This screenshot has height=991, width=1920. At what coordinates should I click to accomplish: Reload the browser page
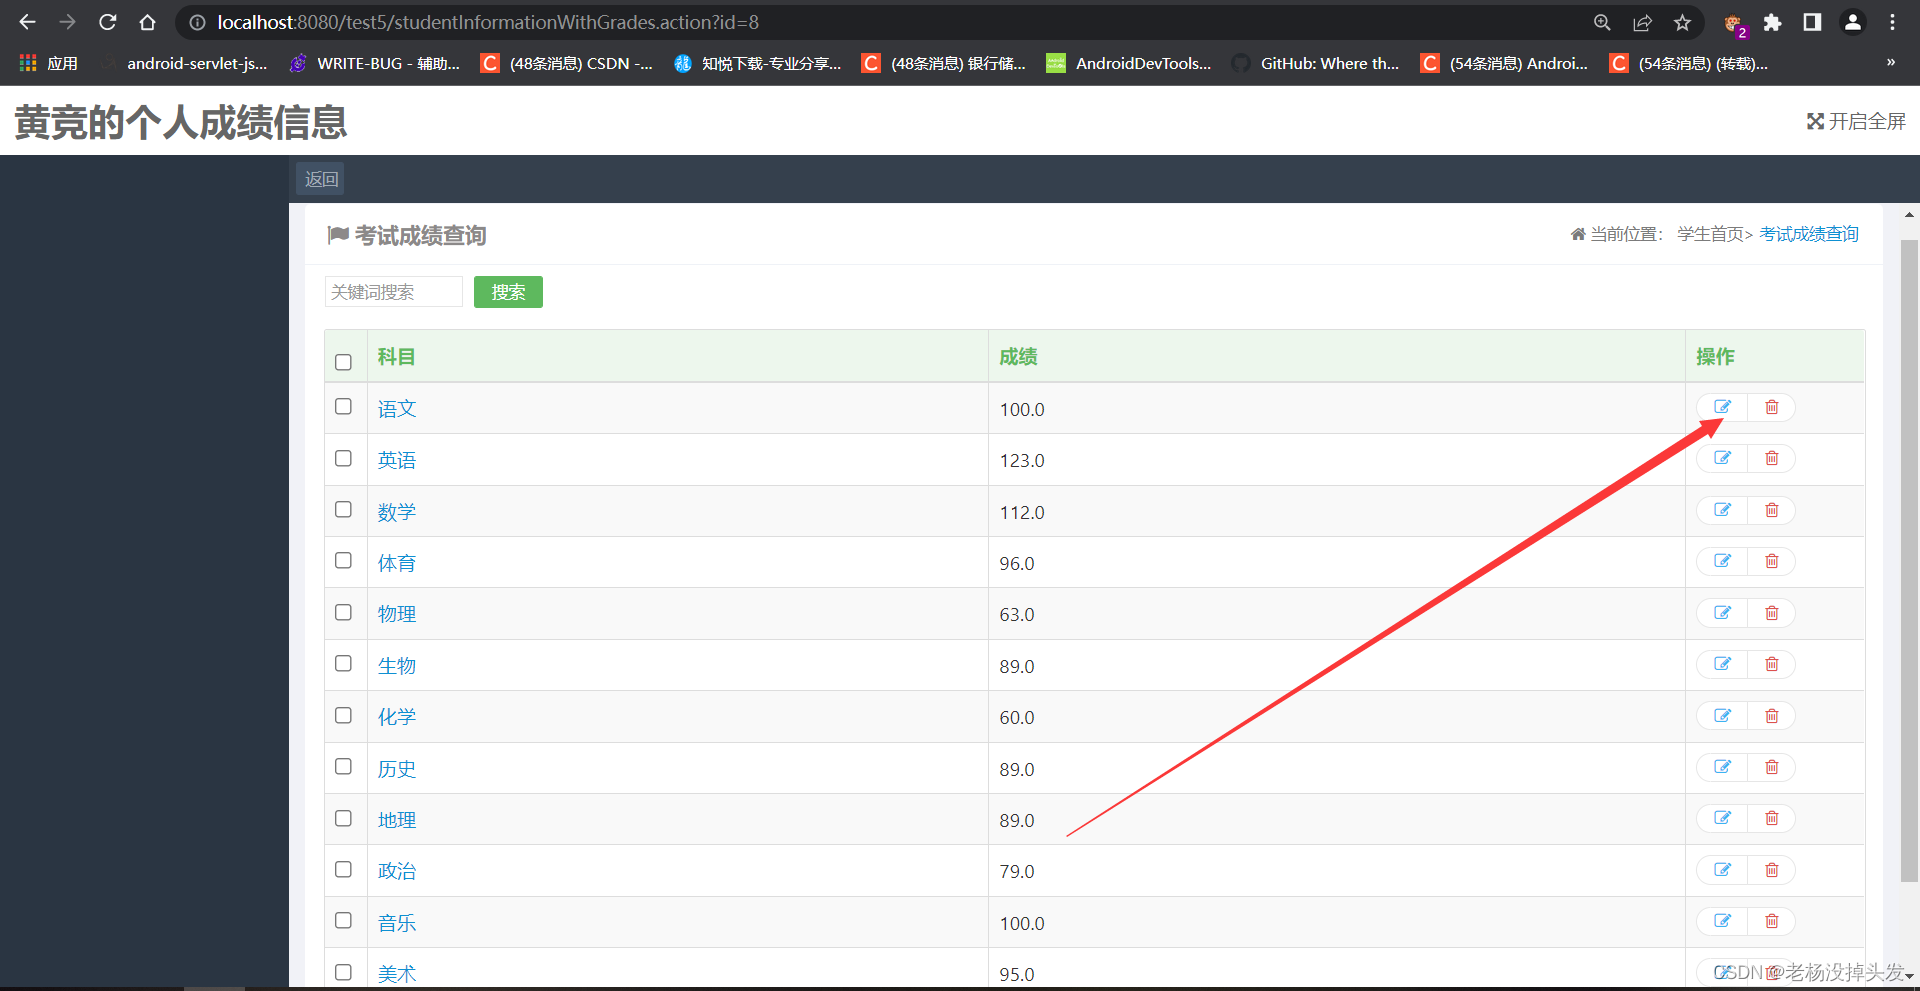(x=108, y=22)
